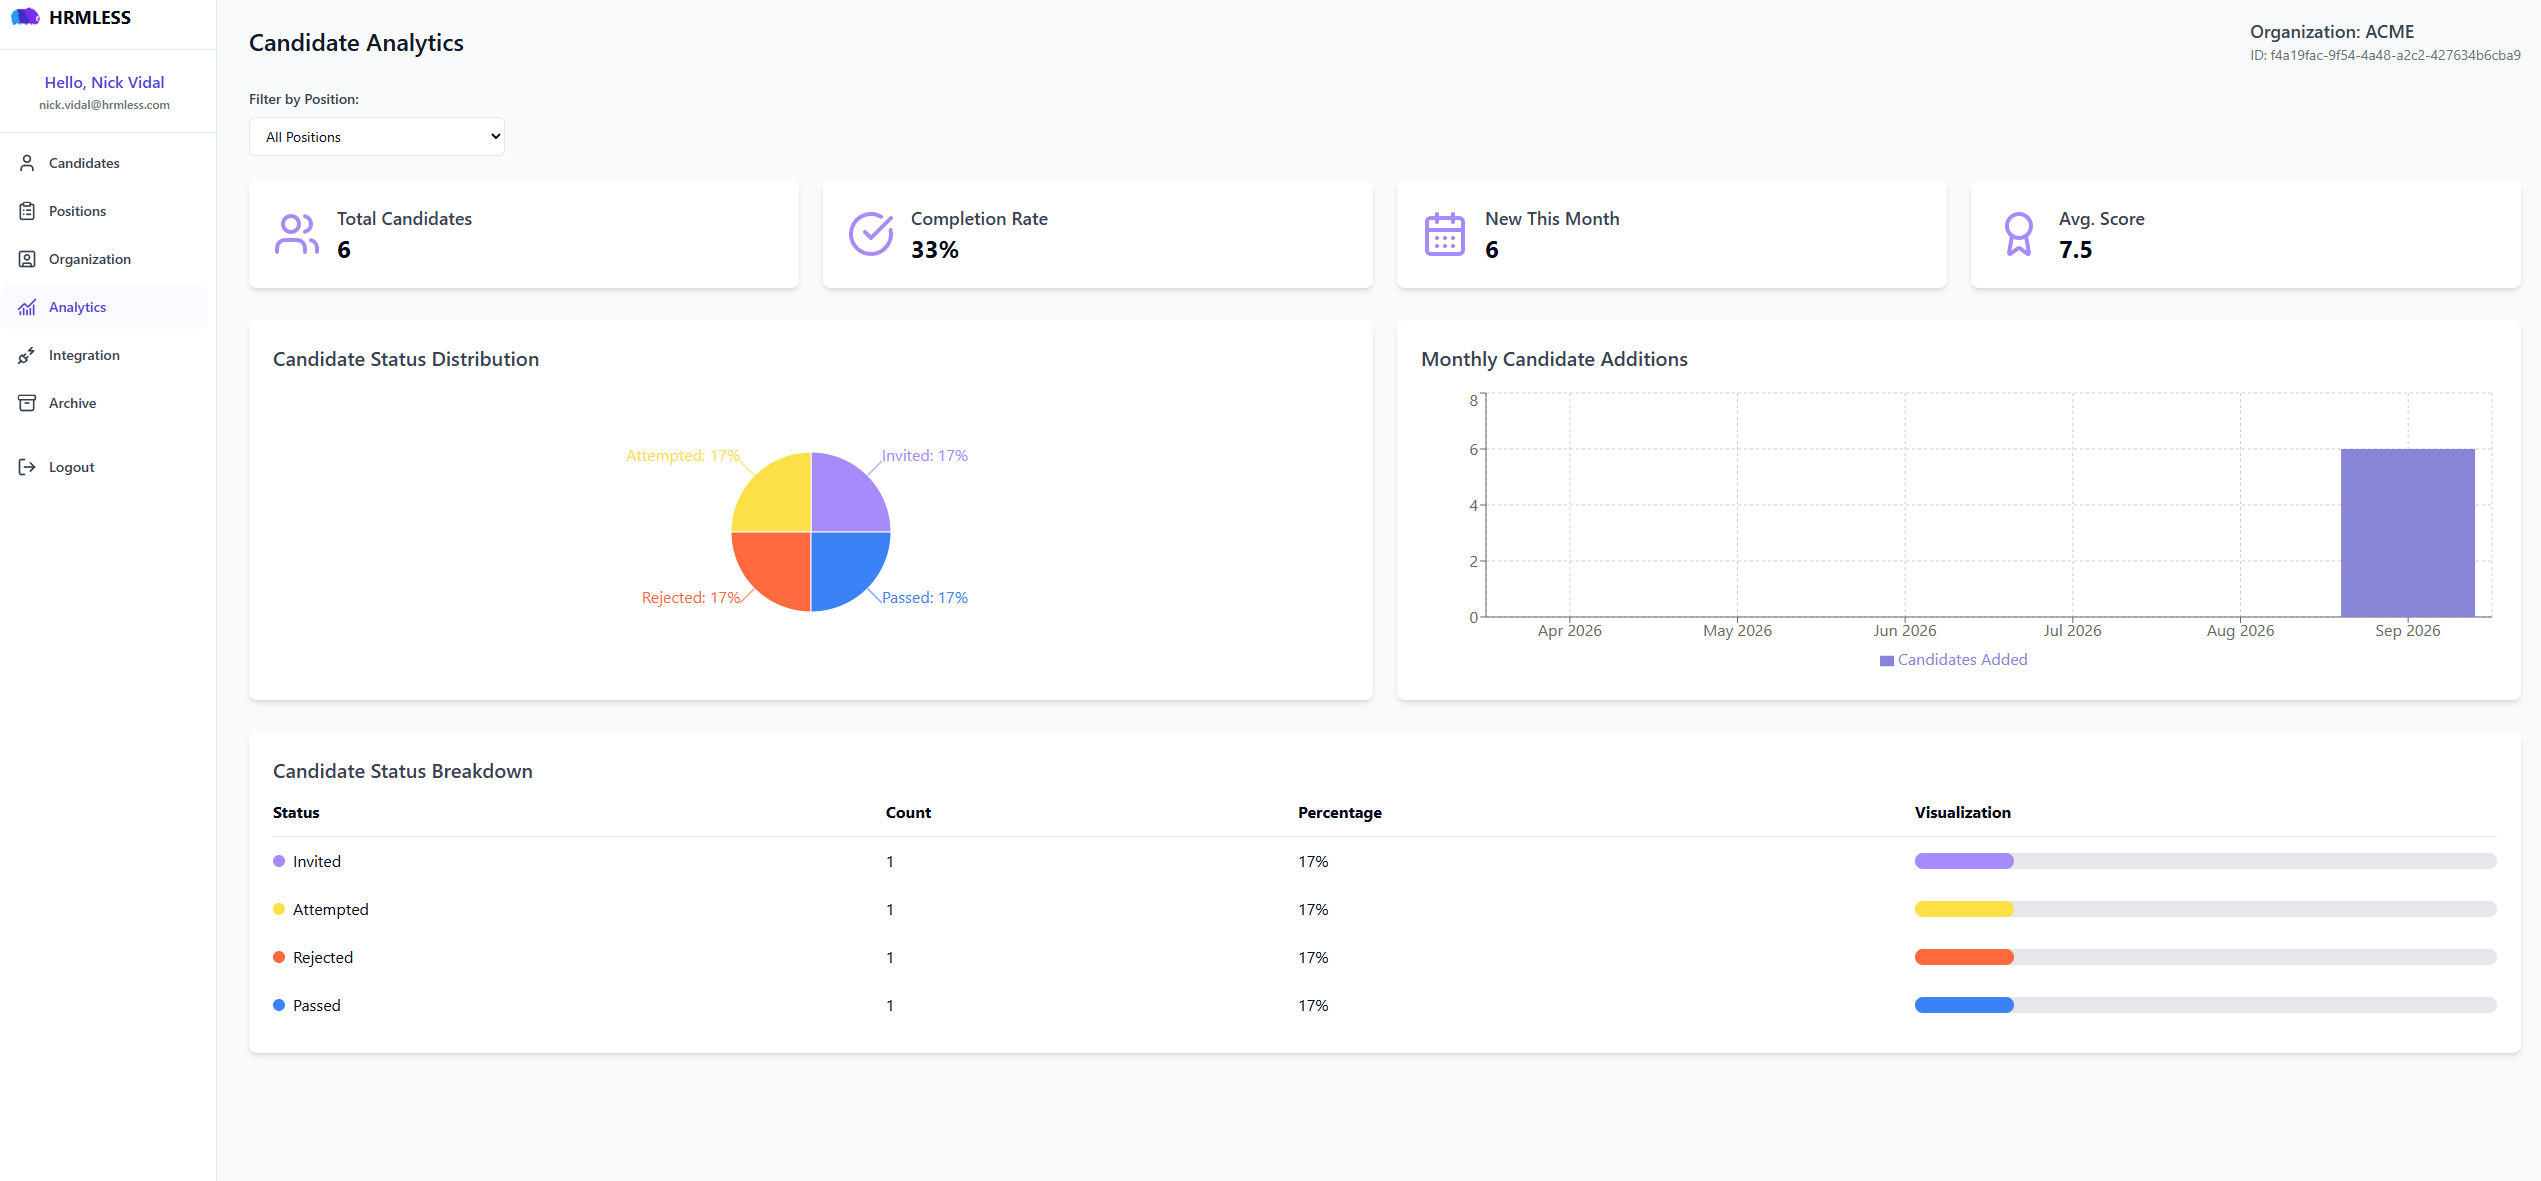Click the Avg. Score award ribbon icon

pyautogui.click(x=2019, y=234)
